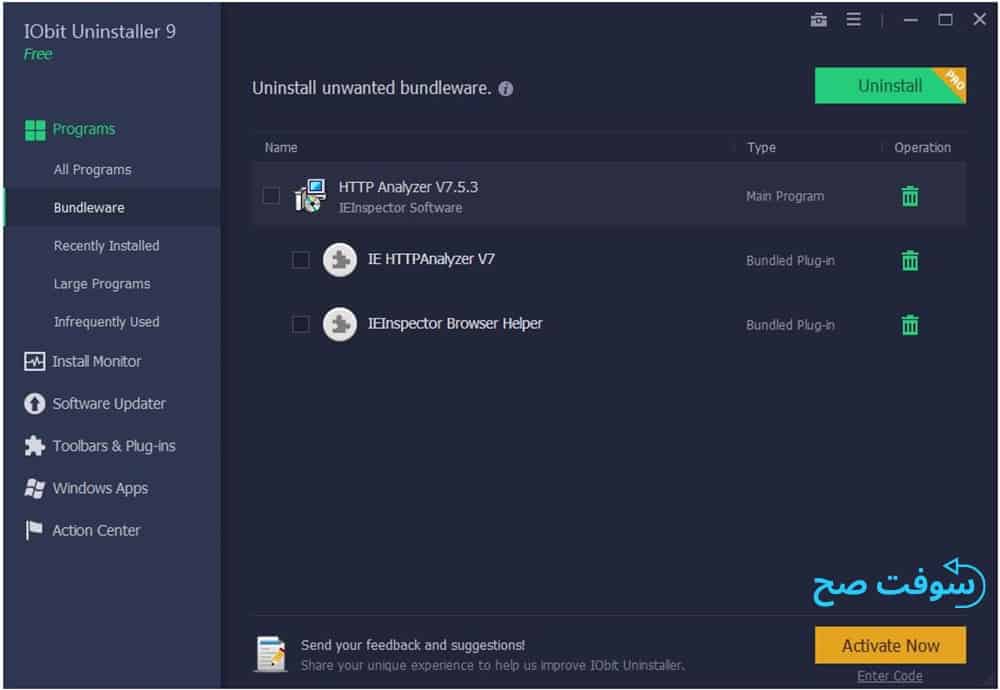Click the green Programs grid icon
1000x690 pixels.
click(x=35, y=130)
